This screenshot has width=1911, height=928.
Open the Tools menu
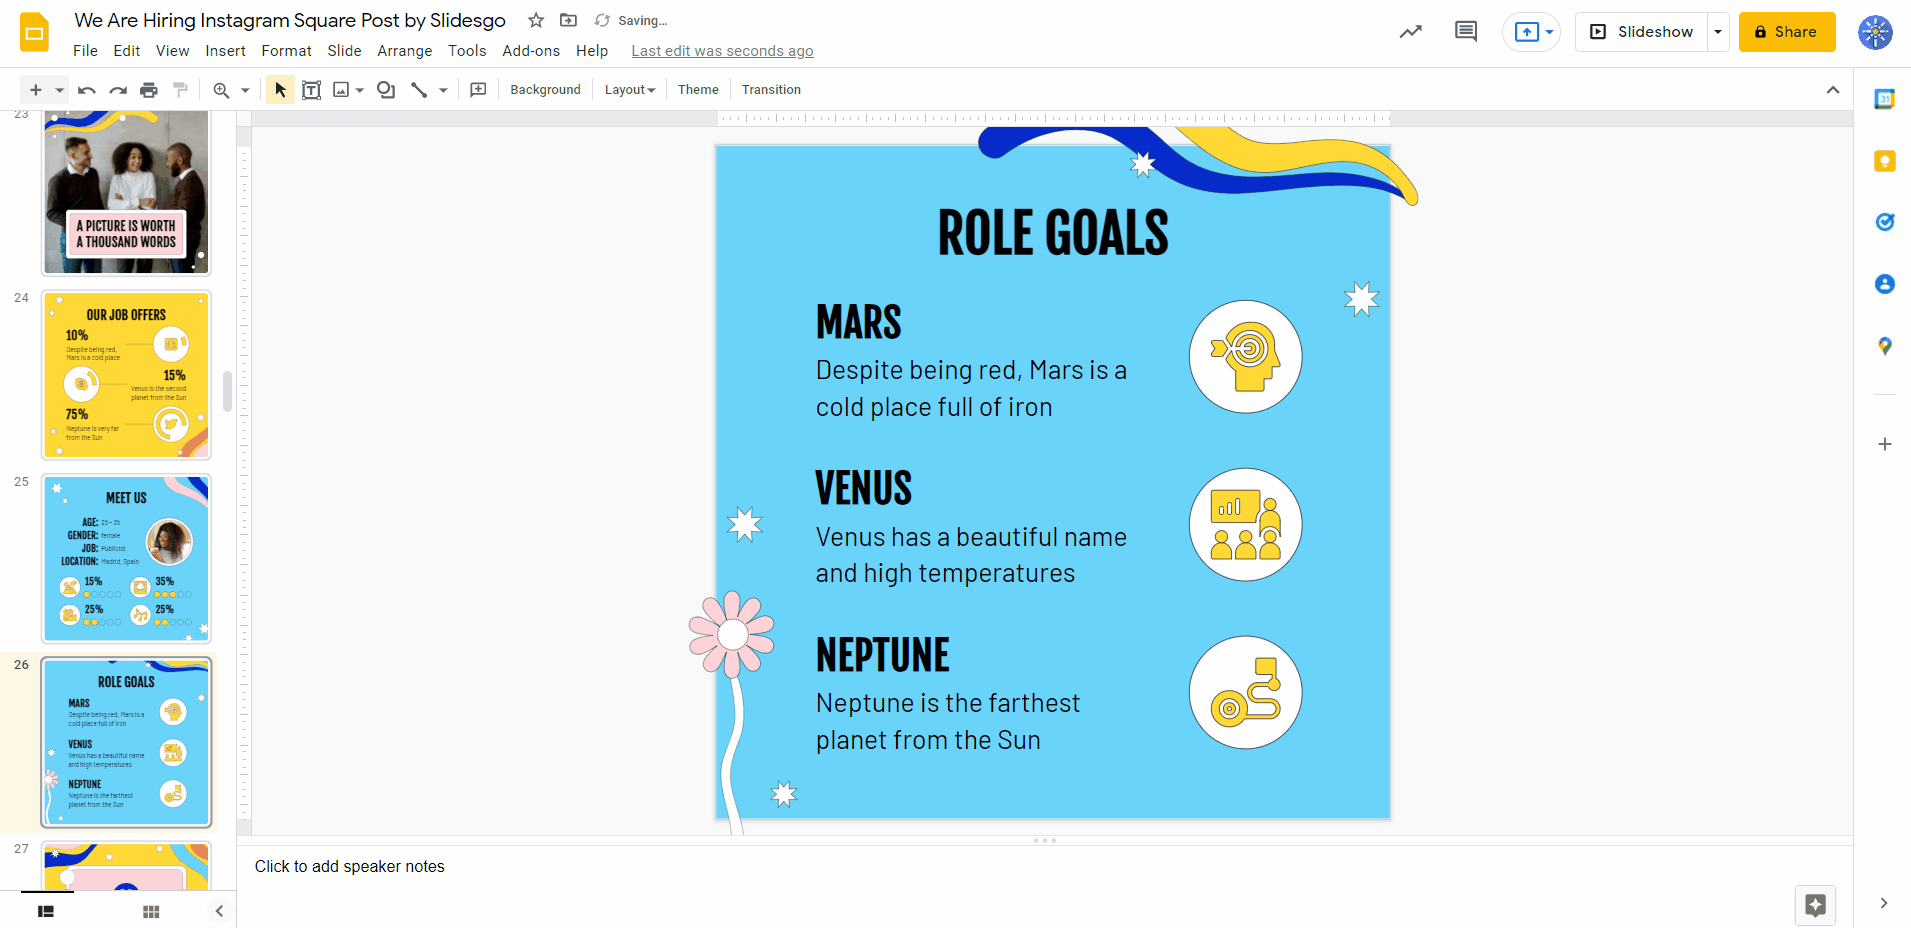(467, 51)
